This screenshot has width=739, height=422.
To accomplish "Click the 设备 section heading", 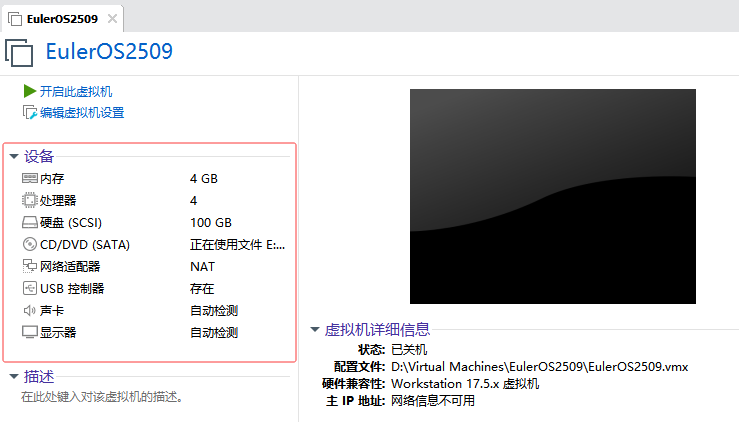I will (39, 157).
